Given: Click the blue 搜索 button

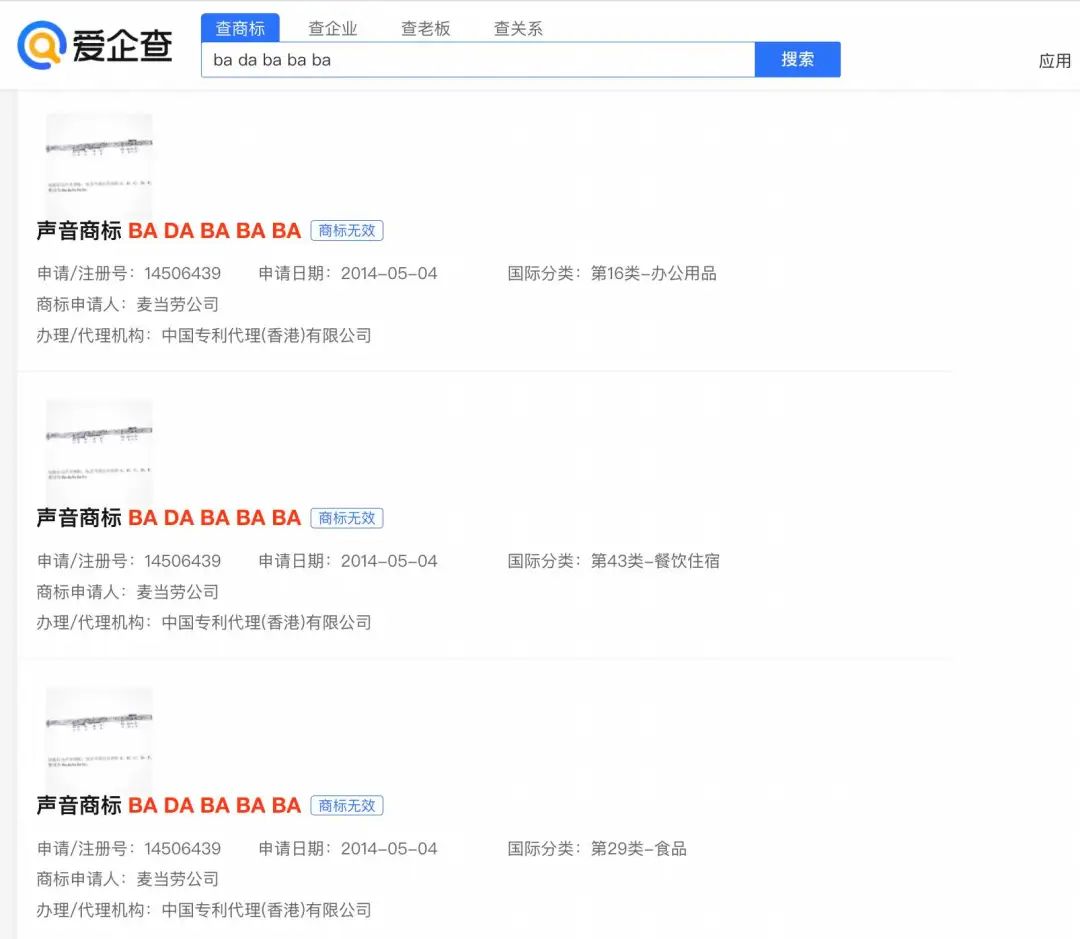Looking at the screenshot, I should pos(798,59).
